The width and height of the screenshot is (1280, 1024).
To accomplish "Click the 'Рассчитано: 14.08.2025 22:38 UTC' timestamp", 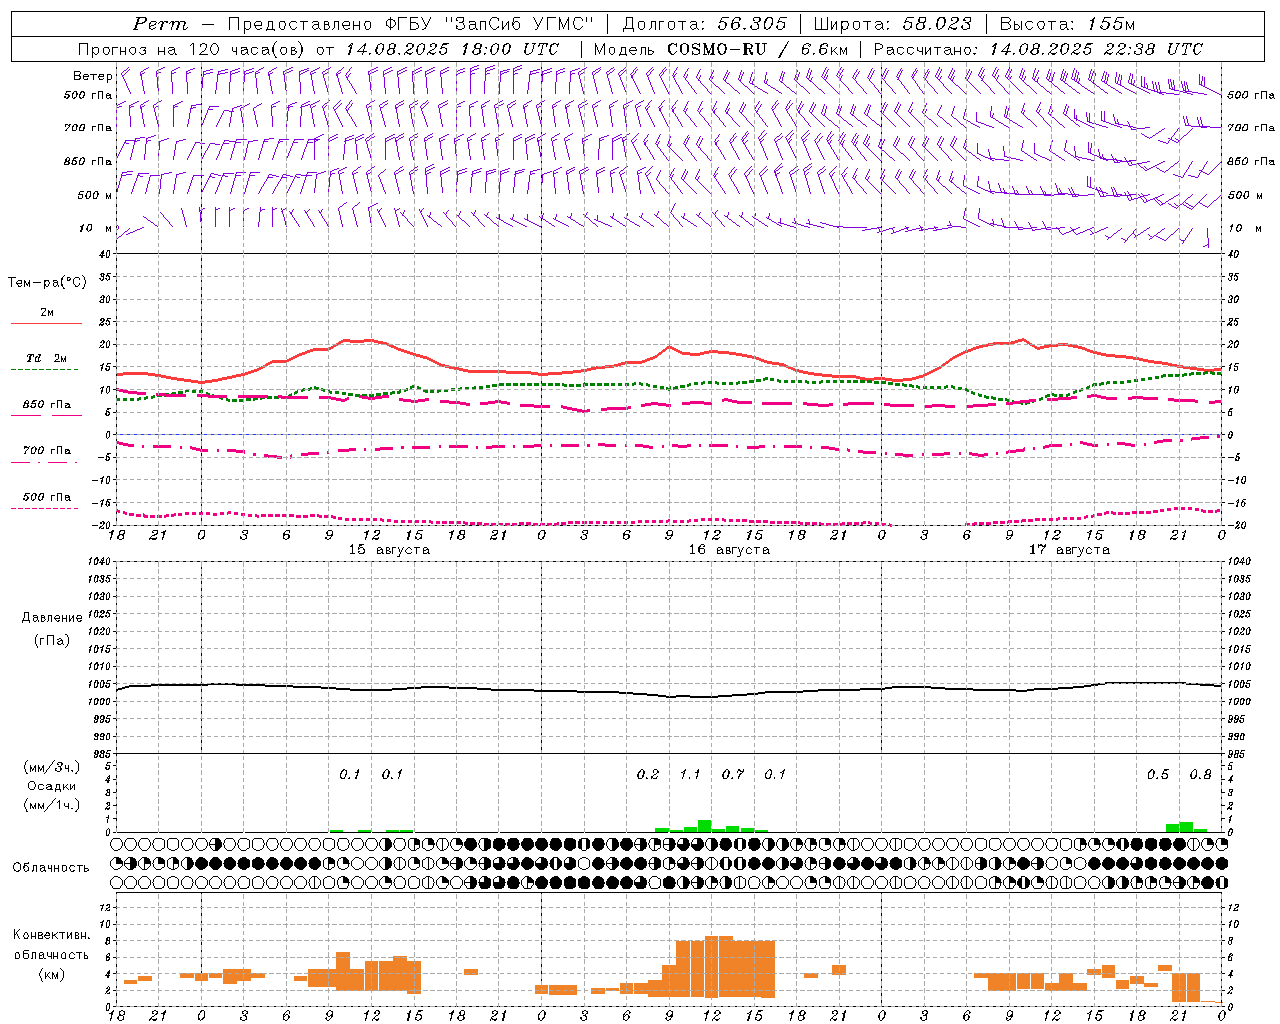I will pyautogui.click(x=1038, y=49).
